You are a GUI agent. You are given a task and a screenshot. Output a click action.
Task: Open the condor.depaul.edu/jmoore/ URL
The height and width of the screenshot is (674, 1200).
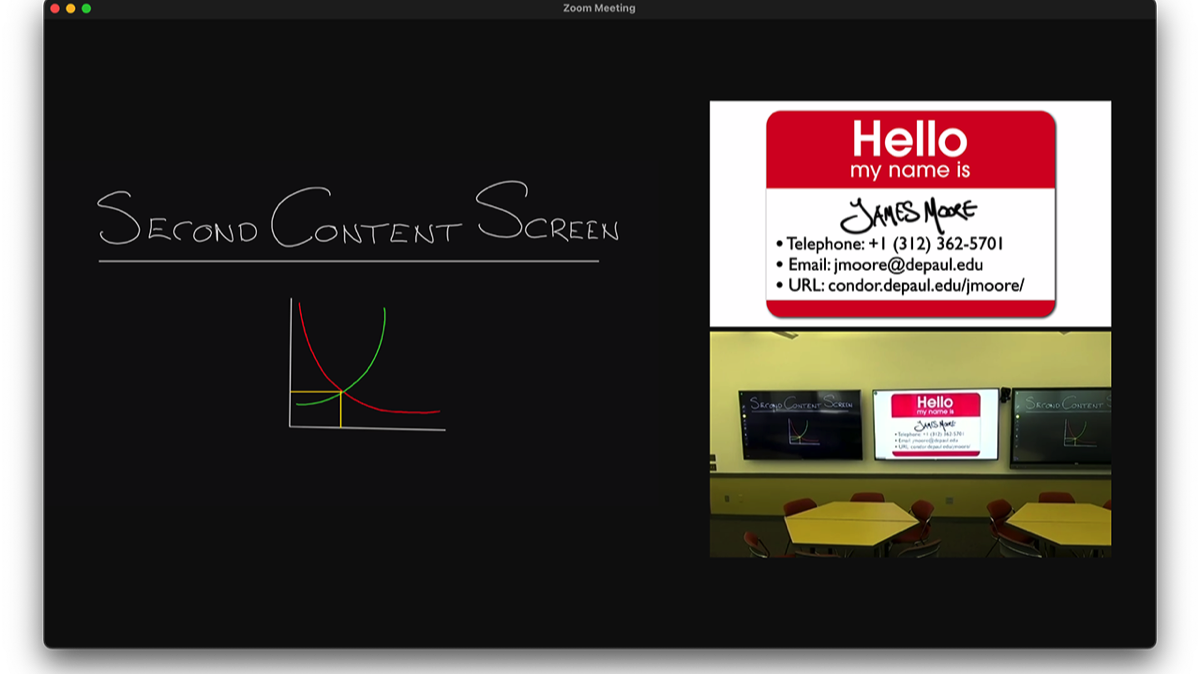point(925,286)
